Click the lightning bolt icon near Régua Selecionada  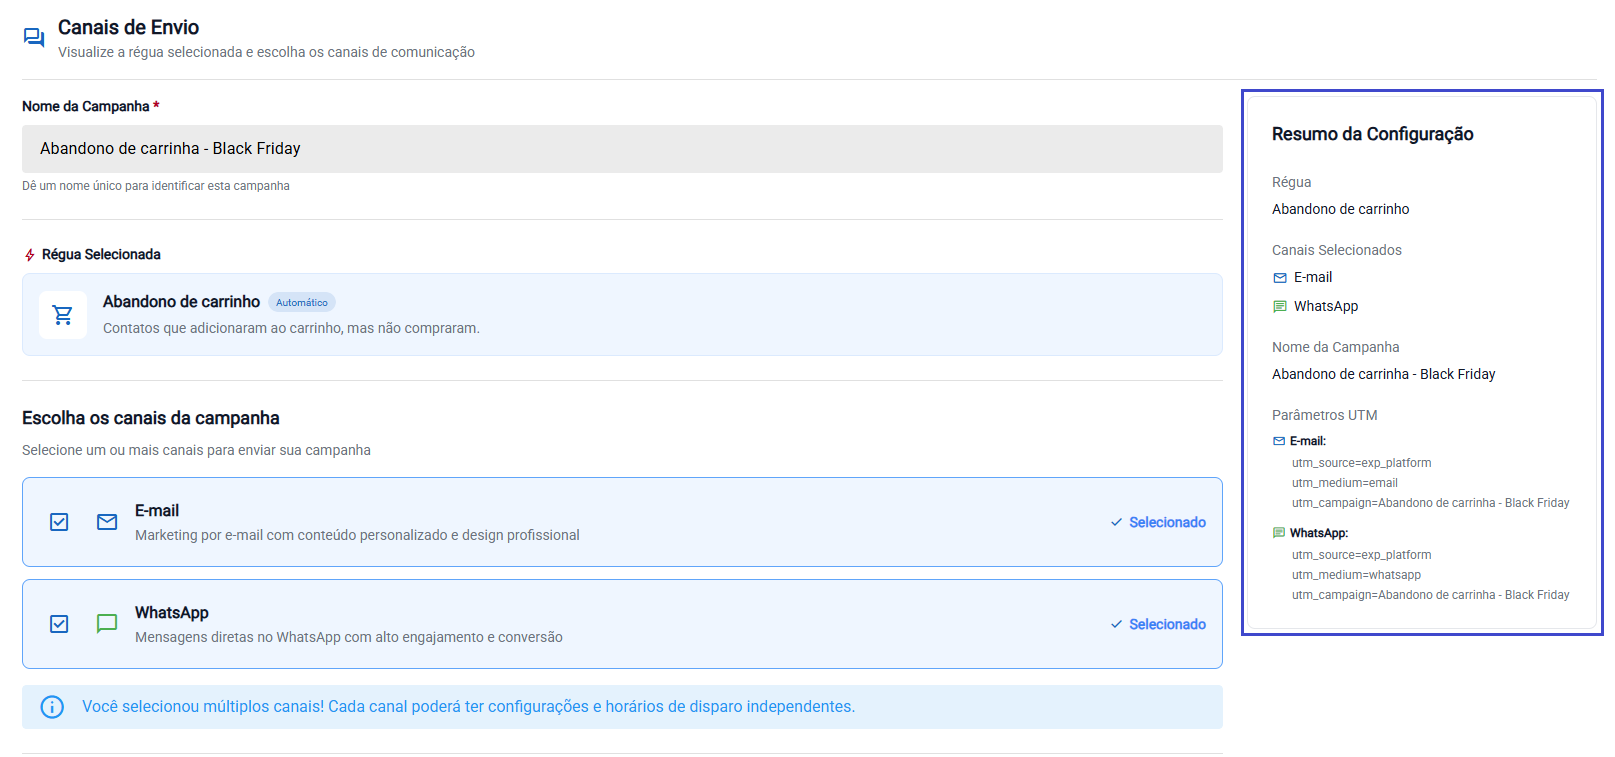pos(30,255)
